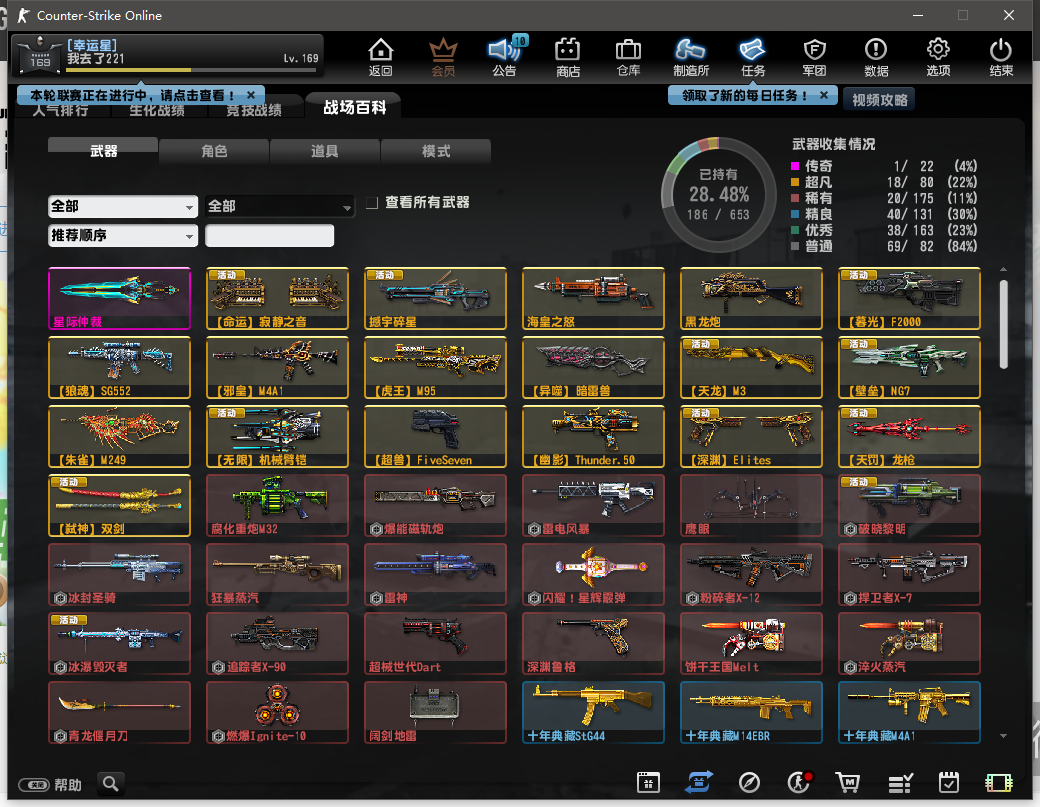The width and height of the screenshot is (1040, 807).
Task: Click the 领取了新的每日任务 banner text
Action: [744, 95]
